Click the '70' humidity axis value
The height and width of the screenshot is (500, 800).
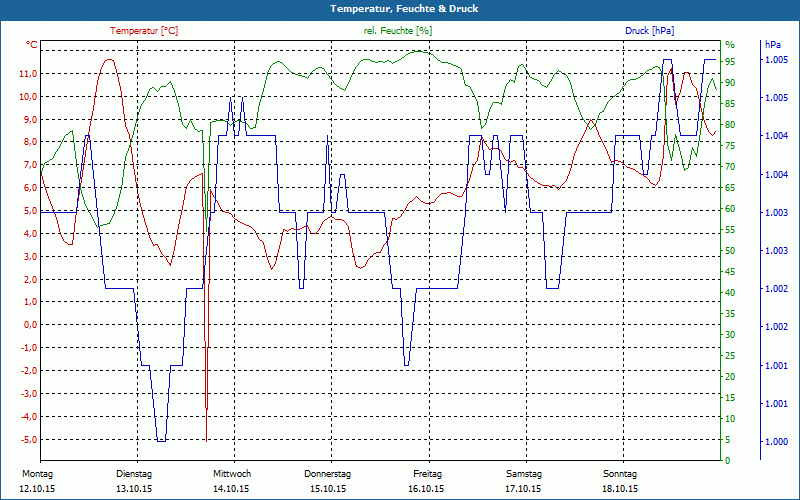(730, 167)
